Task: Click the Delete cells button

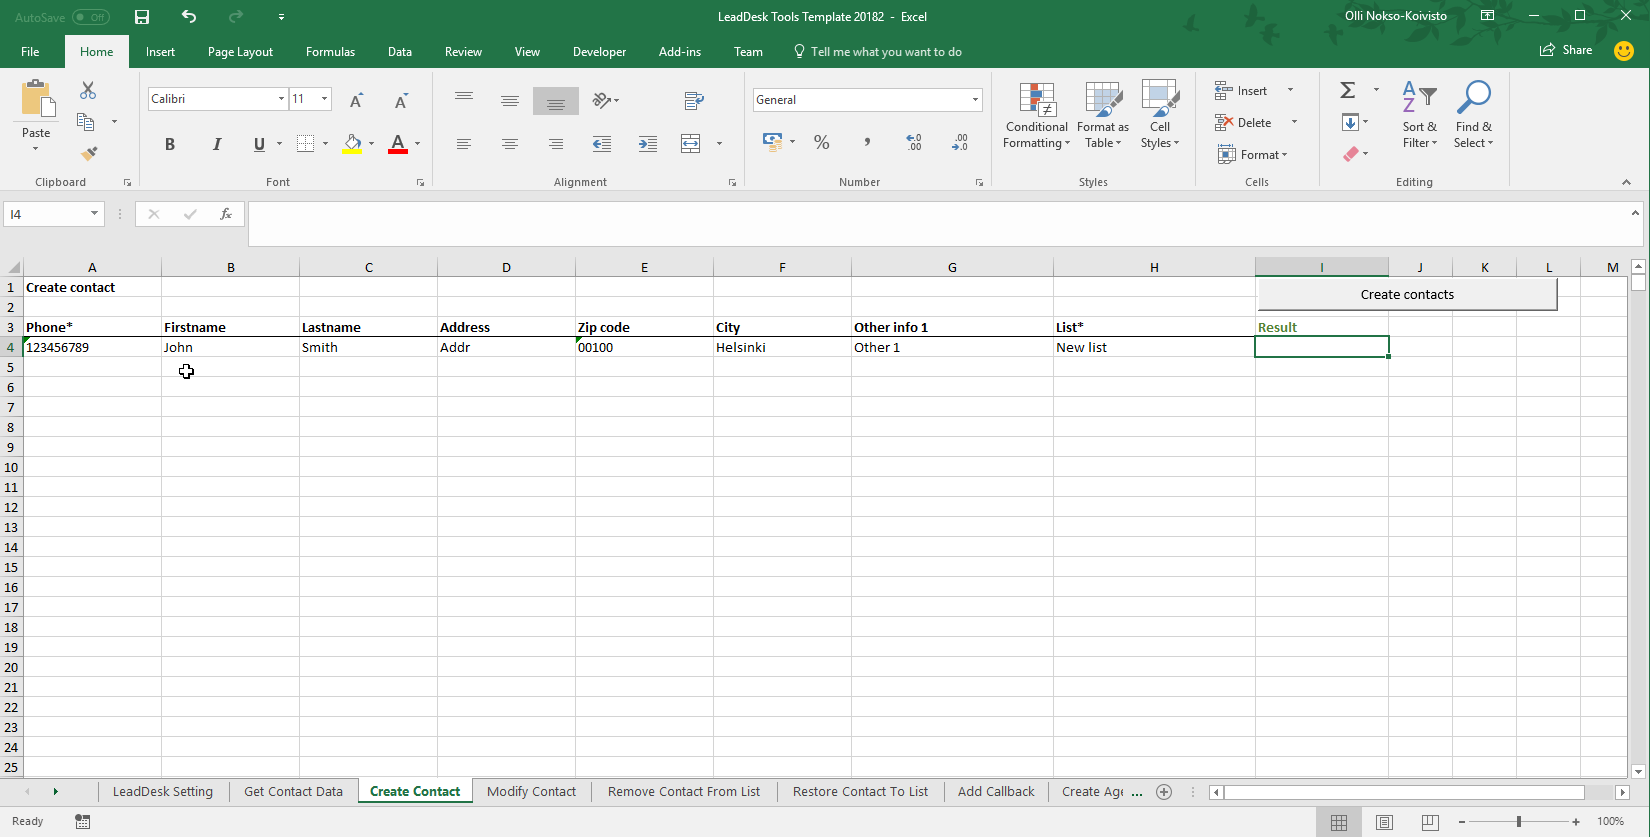Action: click(x=1243, y=123)
